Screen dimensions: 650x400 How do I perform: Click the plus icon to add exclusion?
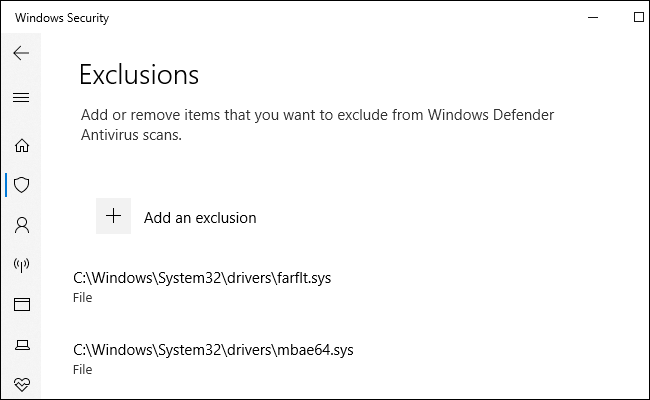(113, 216)
